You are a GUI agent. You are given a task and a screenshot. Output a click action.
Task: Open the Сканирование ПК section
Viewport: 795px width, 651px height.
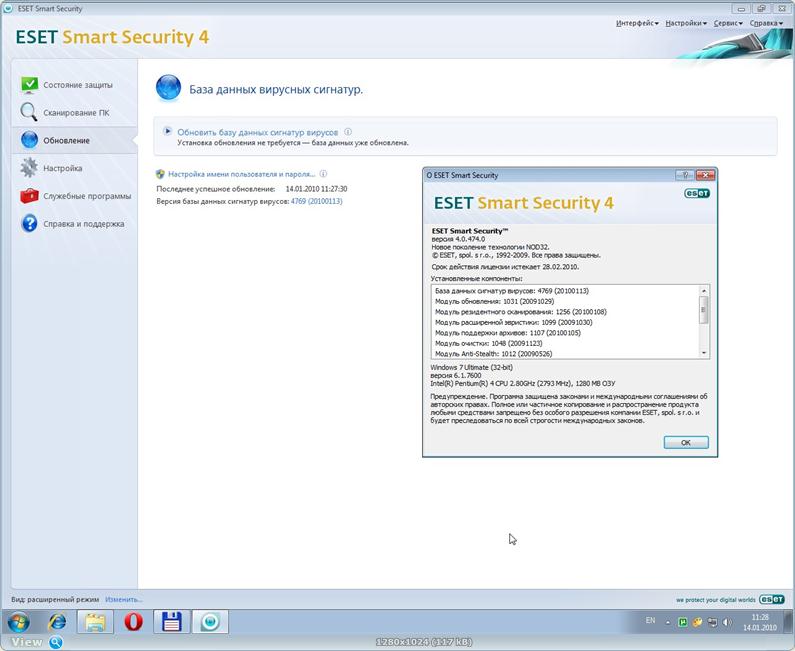coord(75,113)
